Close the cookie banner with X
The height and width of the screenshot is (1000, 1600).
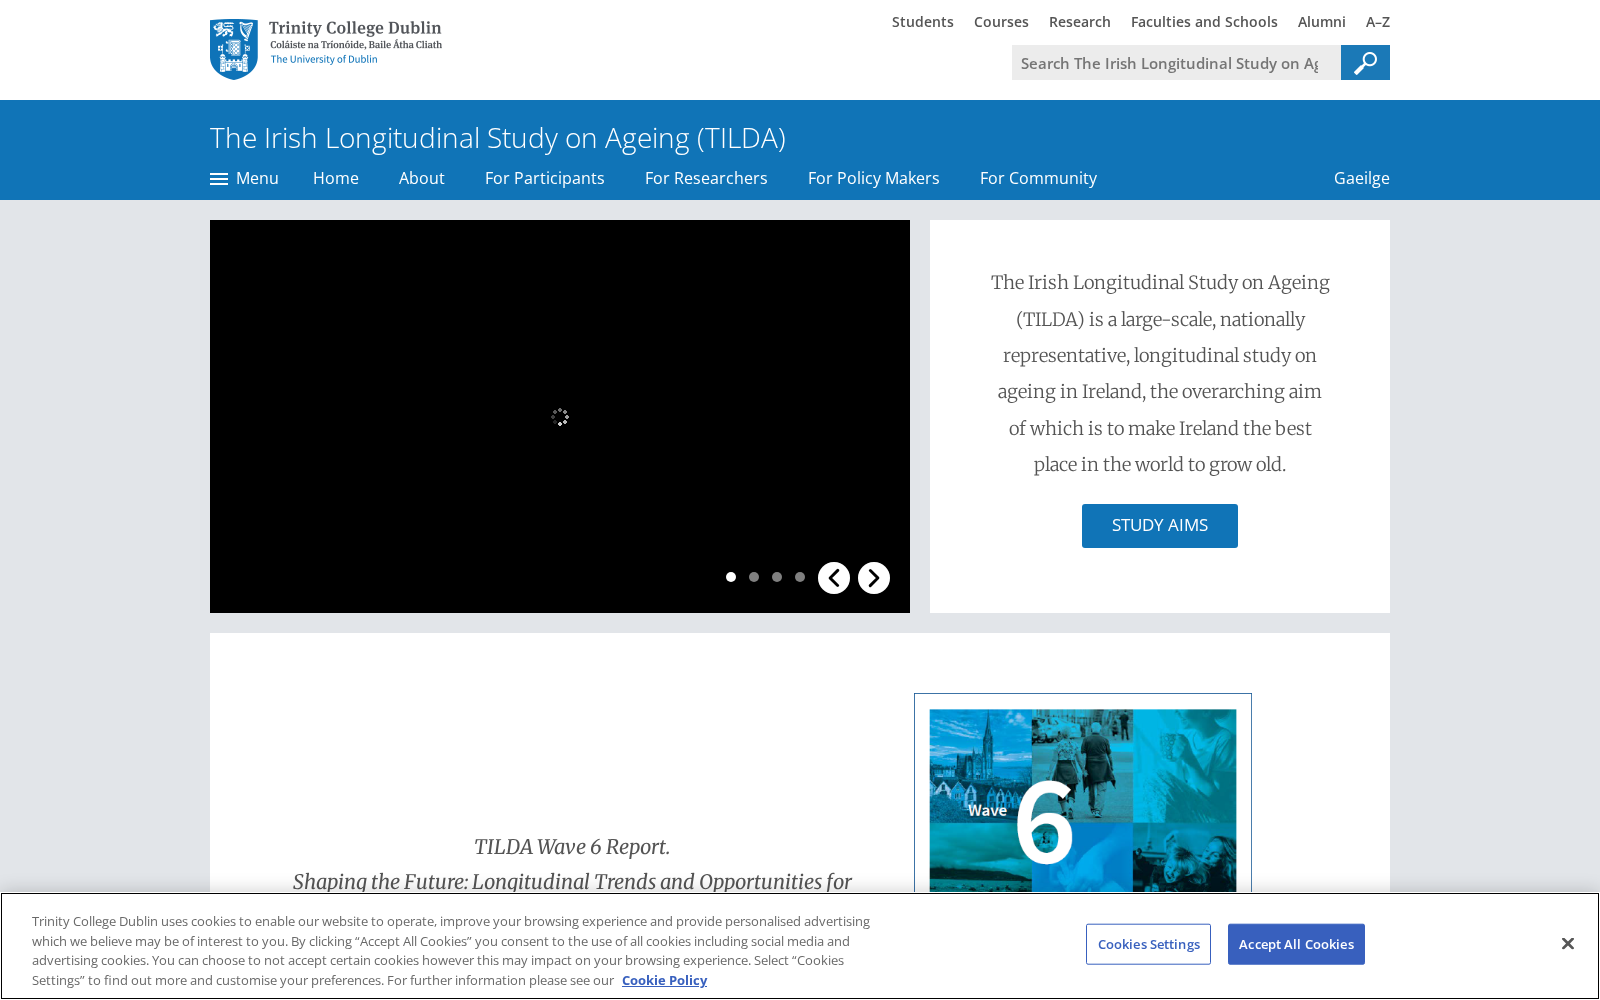(x=1568, y=944)
